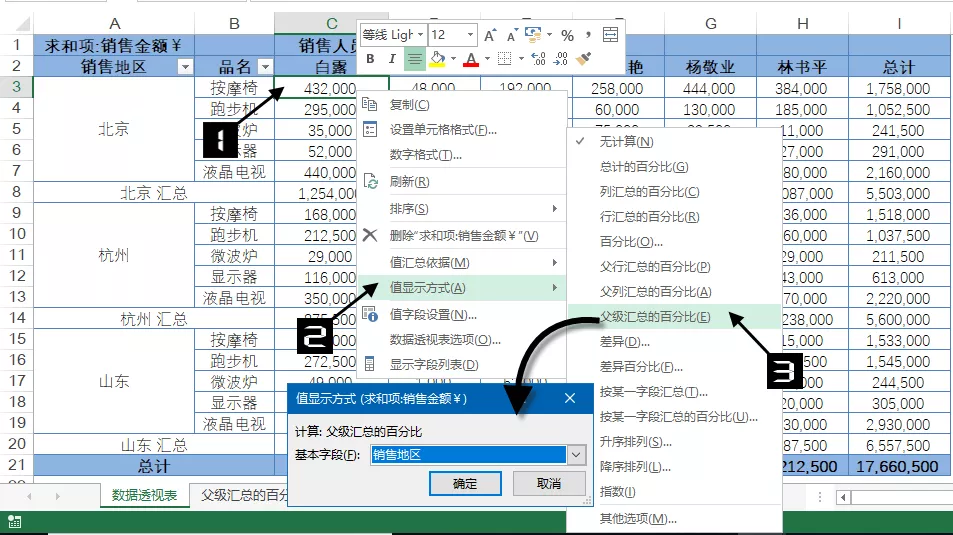The height and width of the screenshot is (535, 953).
Task: Confirm dialog with 确定 button
Action: coord(465,483)
